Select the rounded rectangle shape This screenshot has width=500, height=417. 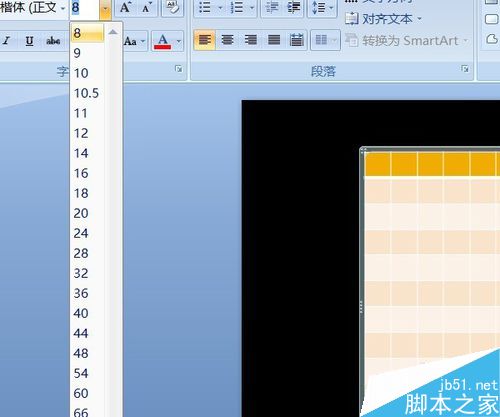(x=491, y=19)
